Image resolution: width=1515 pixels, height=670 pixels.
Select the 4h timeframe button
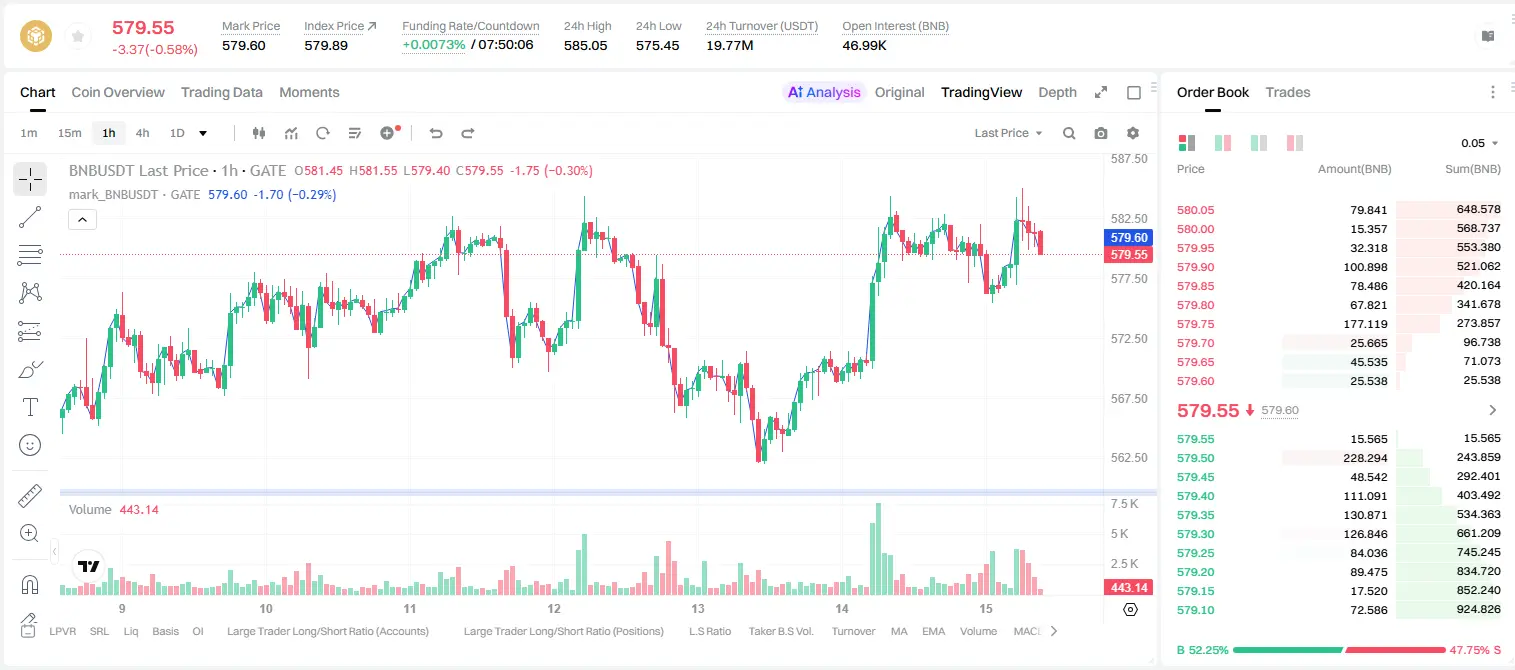tap(143, 133)
